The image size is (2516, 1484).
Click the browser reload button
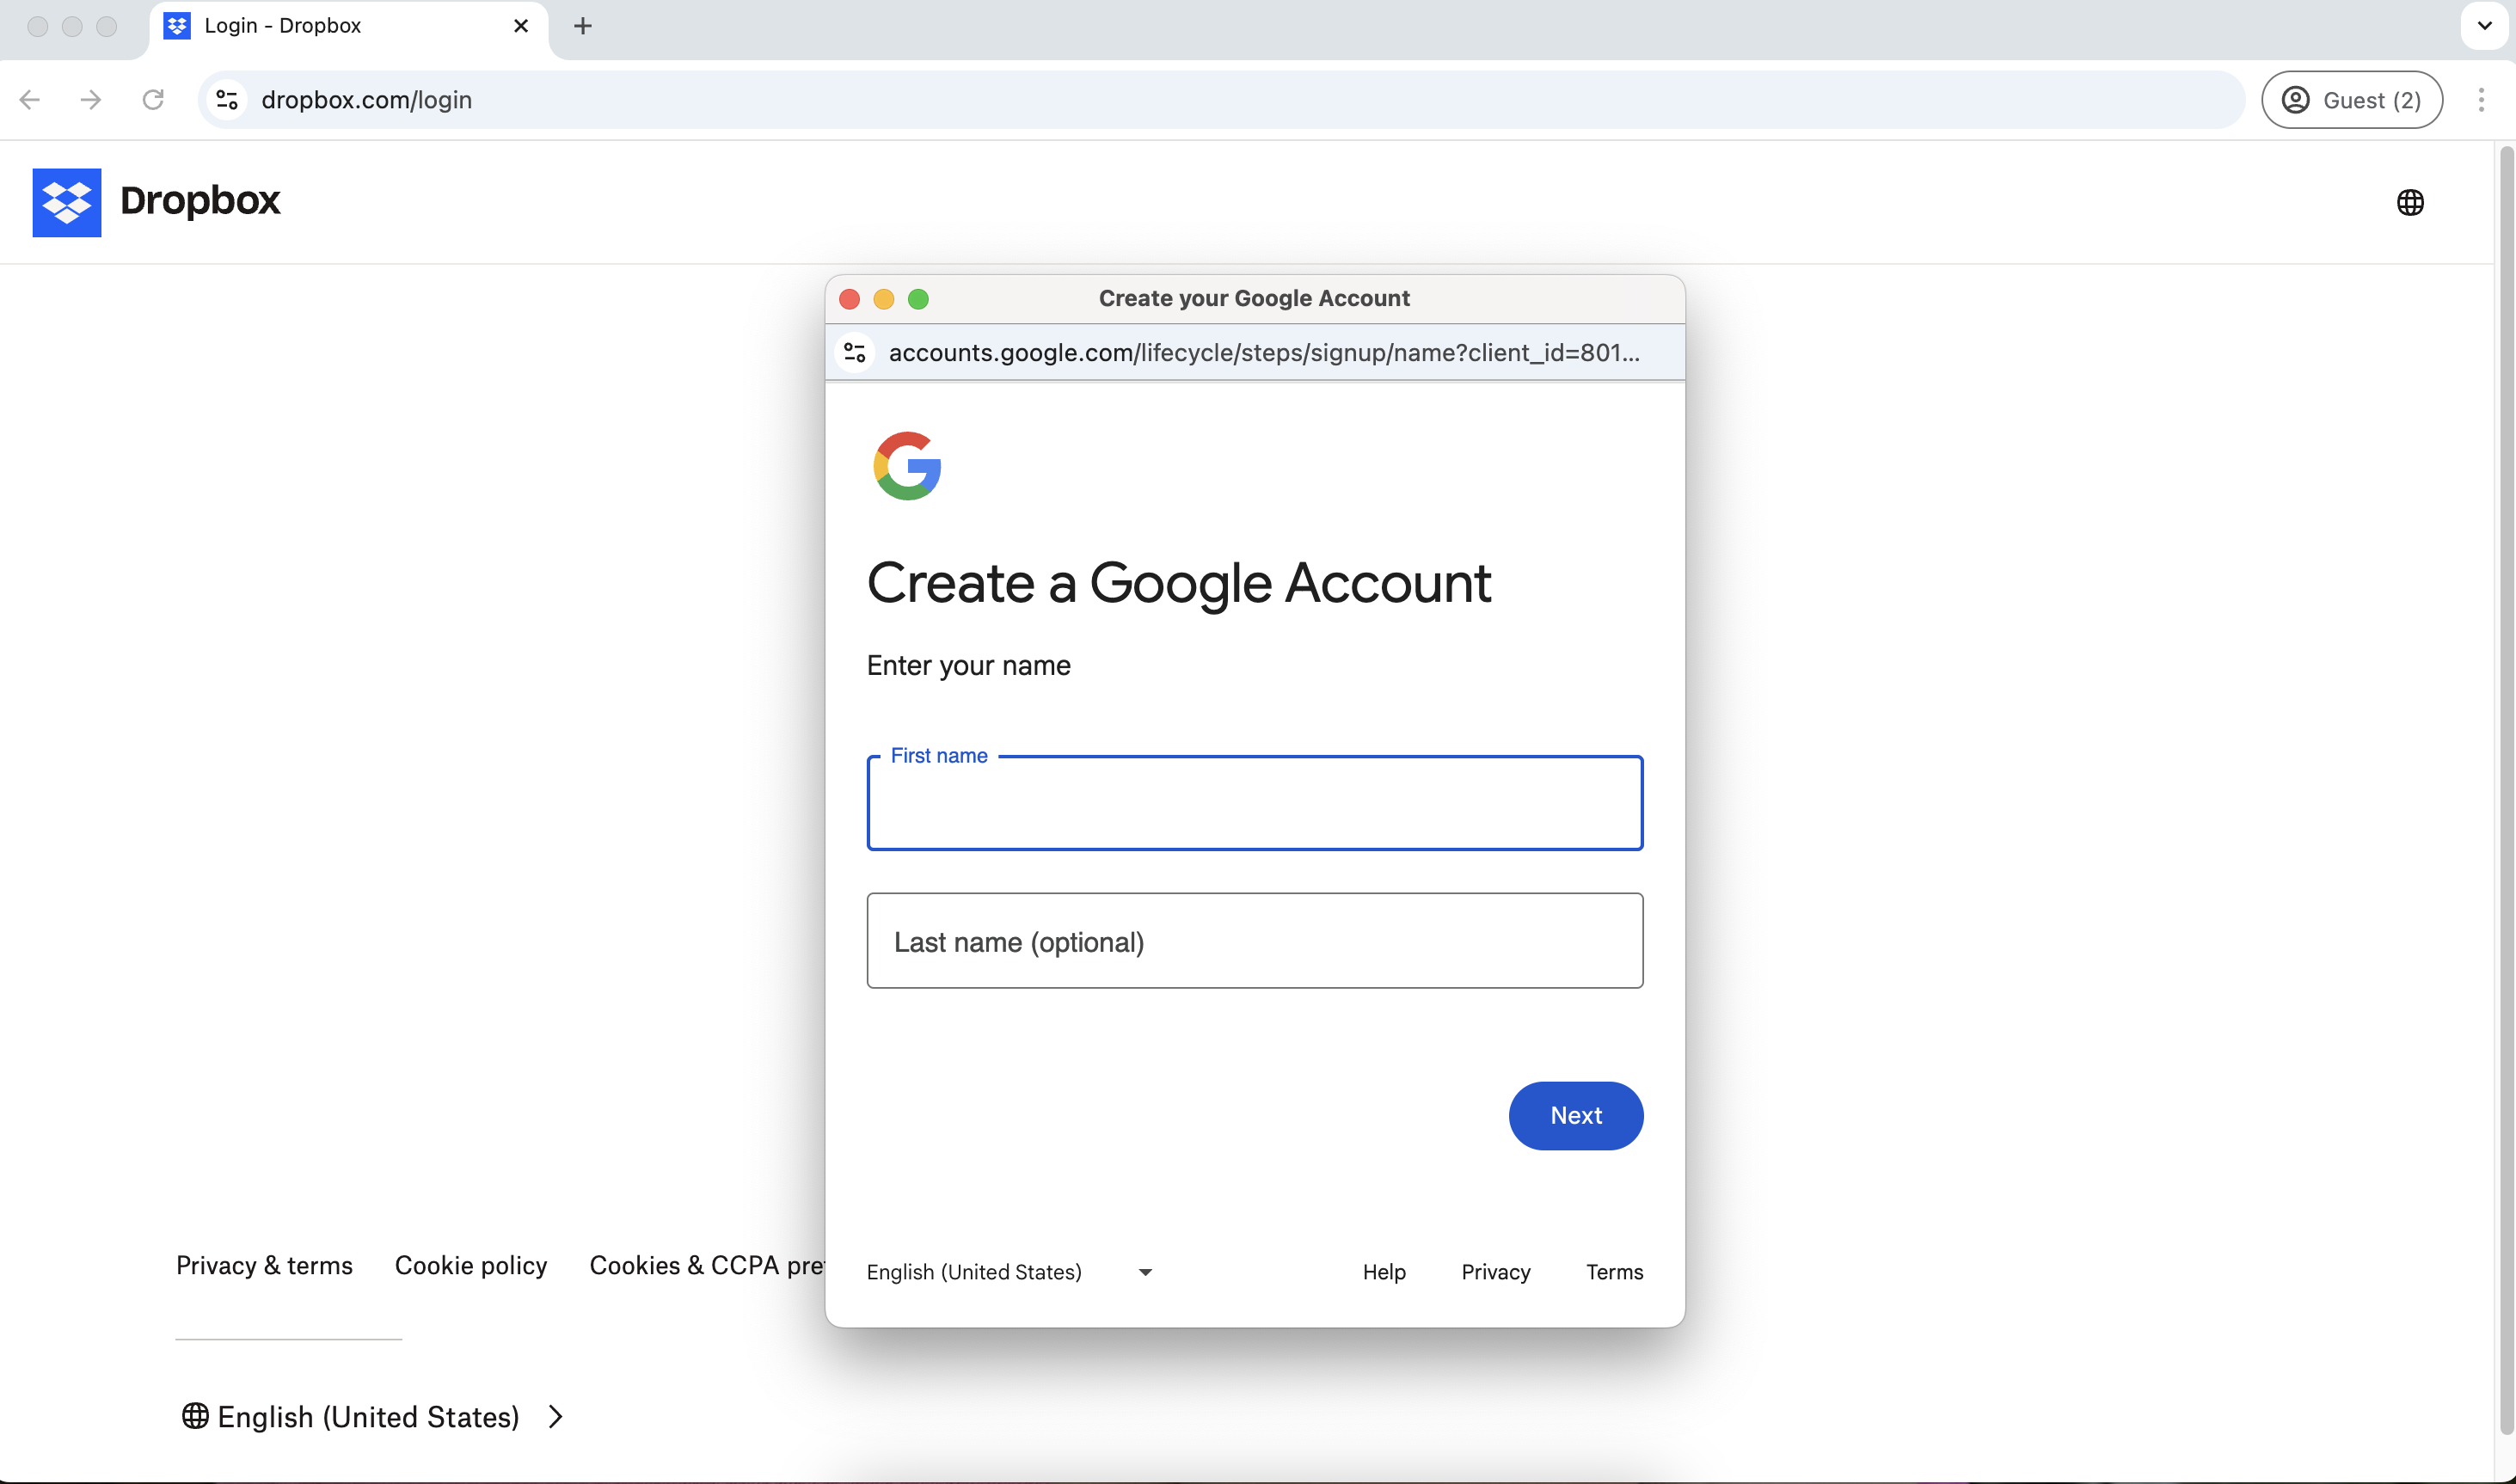[x=153, y=100]
